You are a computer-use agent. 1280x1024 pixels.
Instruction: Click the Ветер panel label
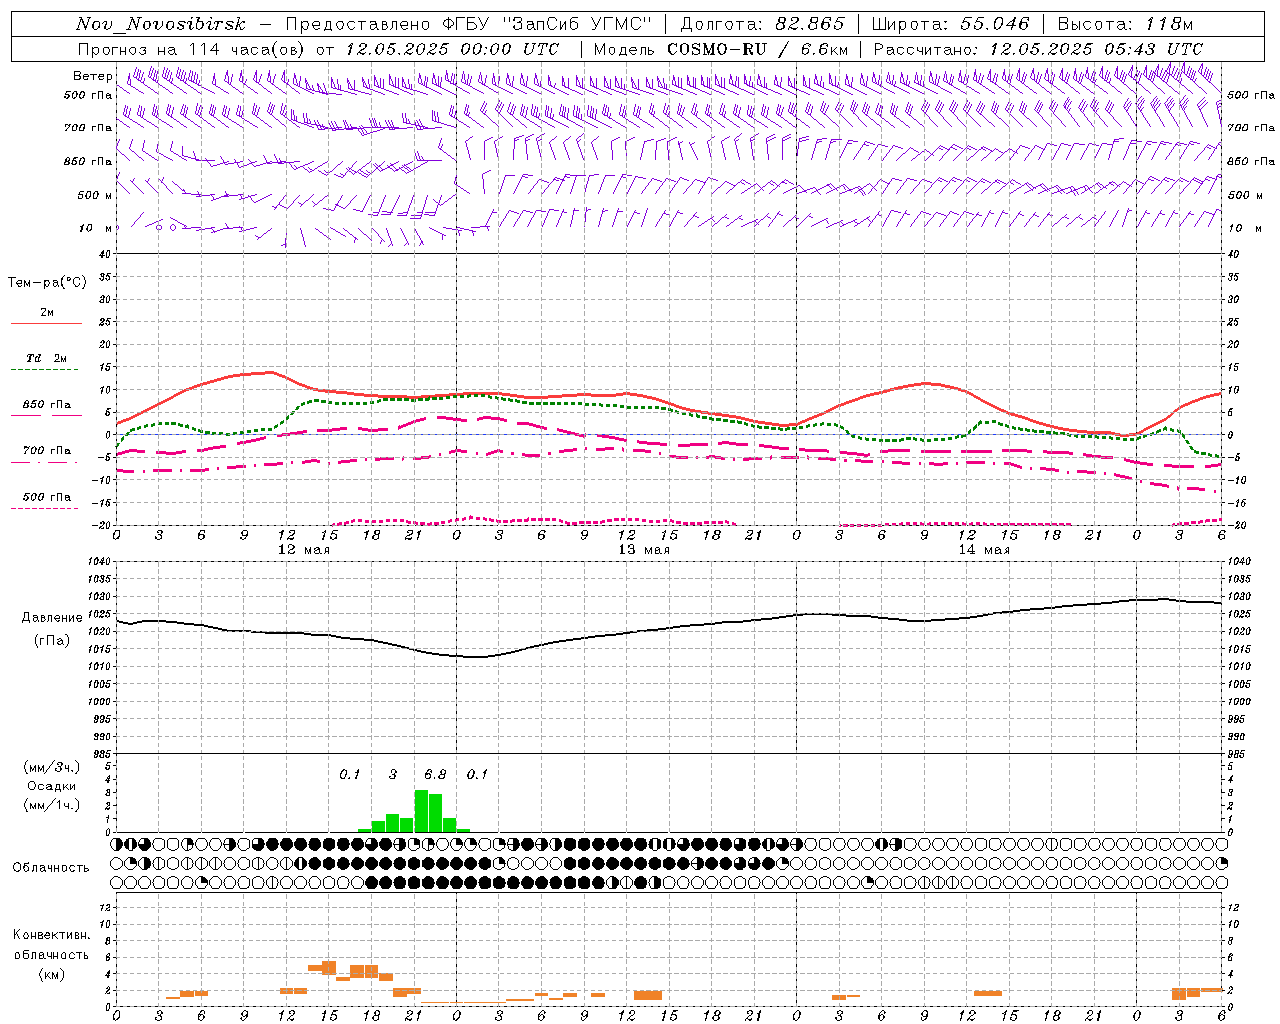pos(93,76)
